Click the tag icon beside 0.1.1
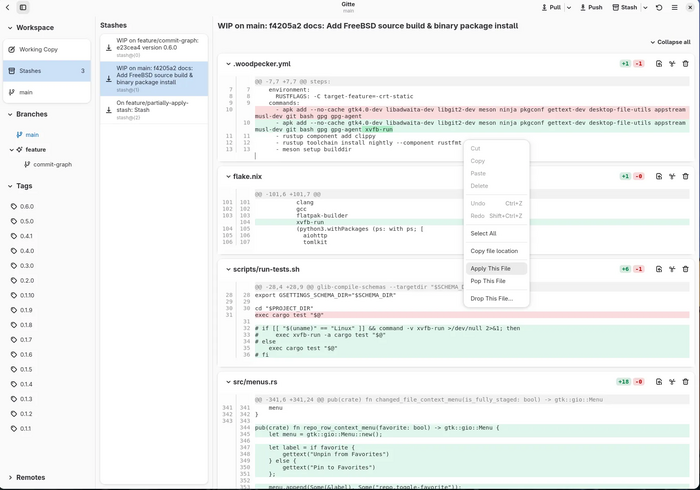This screenshot has height=490, width=700. point(14,428)
